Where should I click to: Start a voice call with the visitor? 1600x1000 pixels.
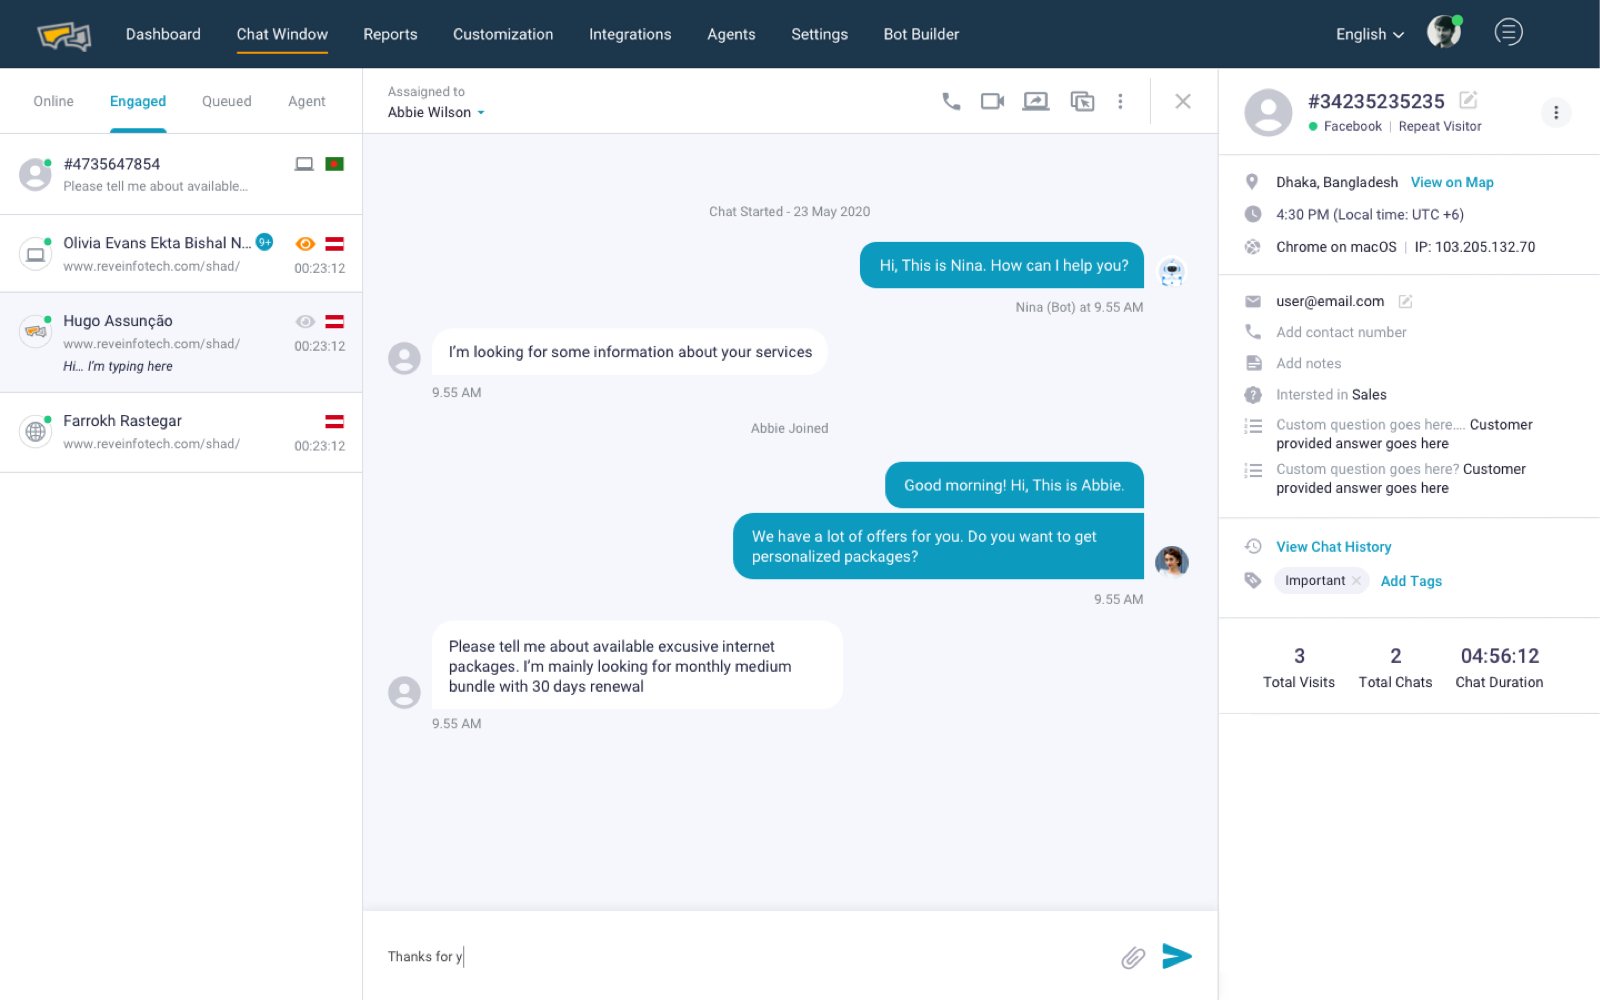951,101
